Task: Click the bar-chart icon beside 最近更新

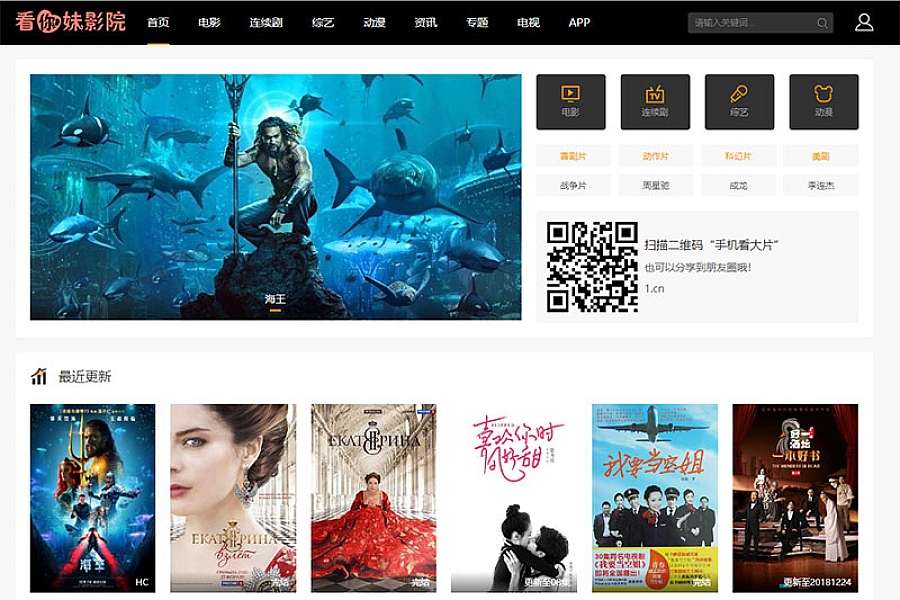Action: point(38,376)
